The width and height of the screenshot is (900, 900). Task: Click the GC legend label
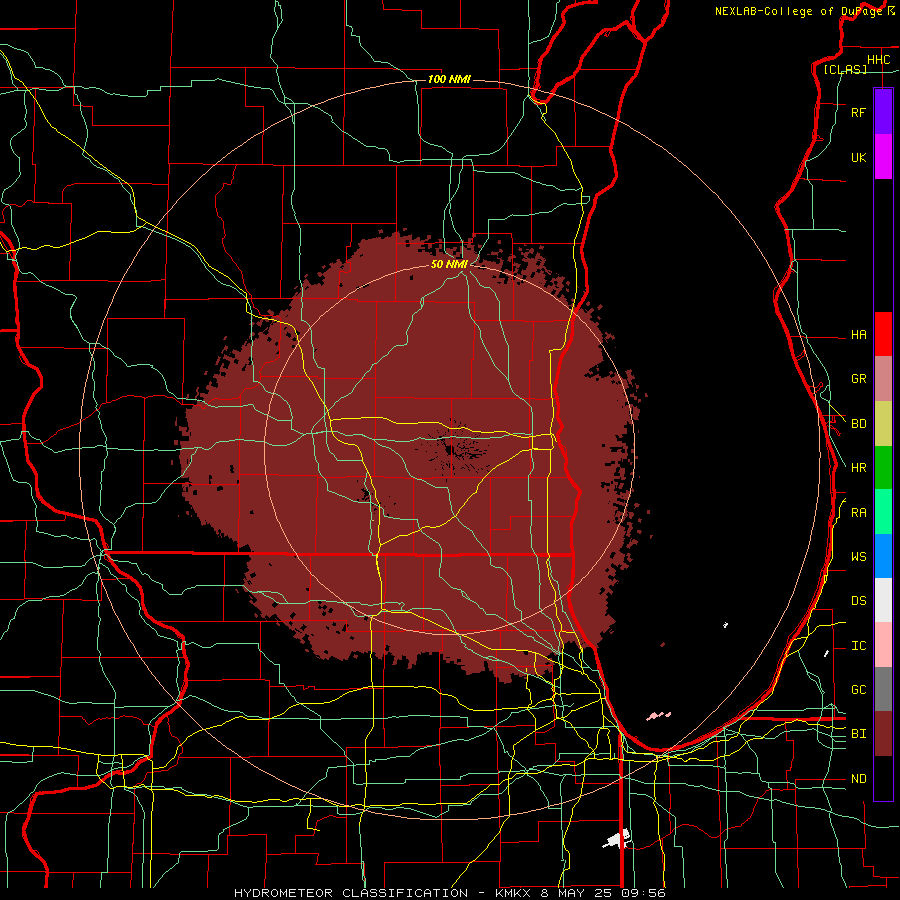[858, 689]
